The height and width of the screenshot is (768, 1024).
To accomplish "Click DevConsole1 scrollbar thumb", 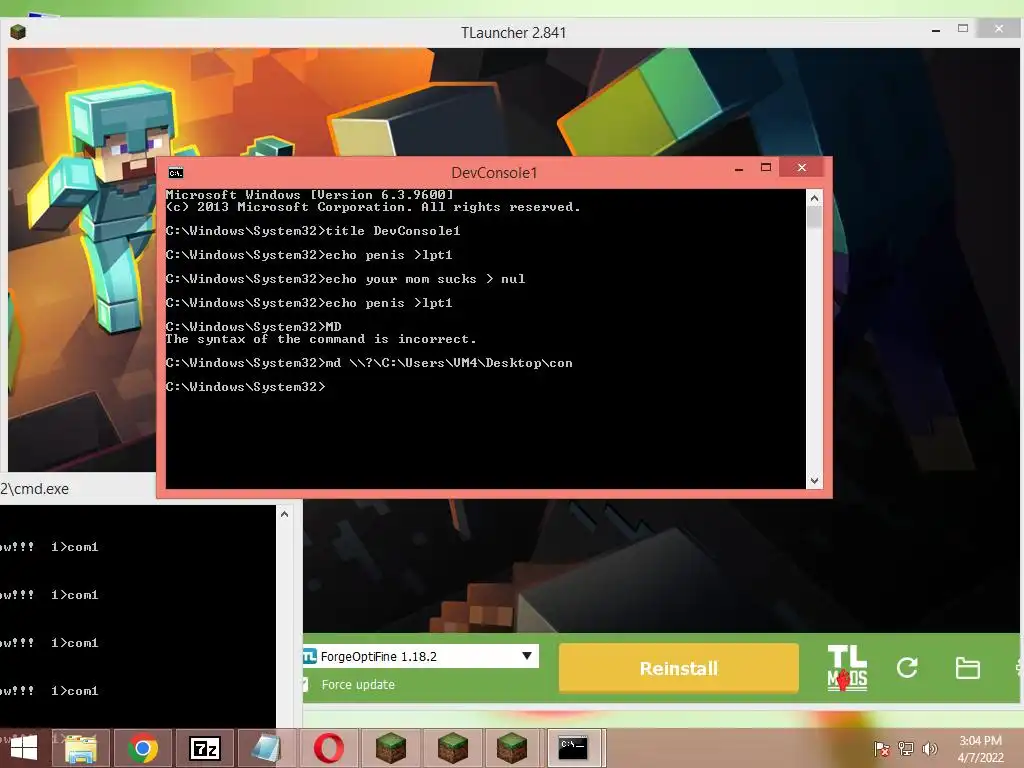I will point(814,217).
